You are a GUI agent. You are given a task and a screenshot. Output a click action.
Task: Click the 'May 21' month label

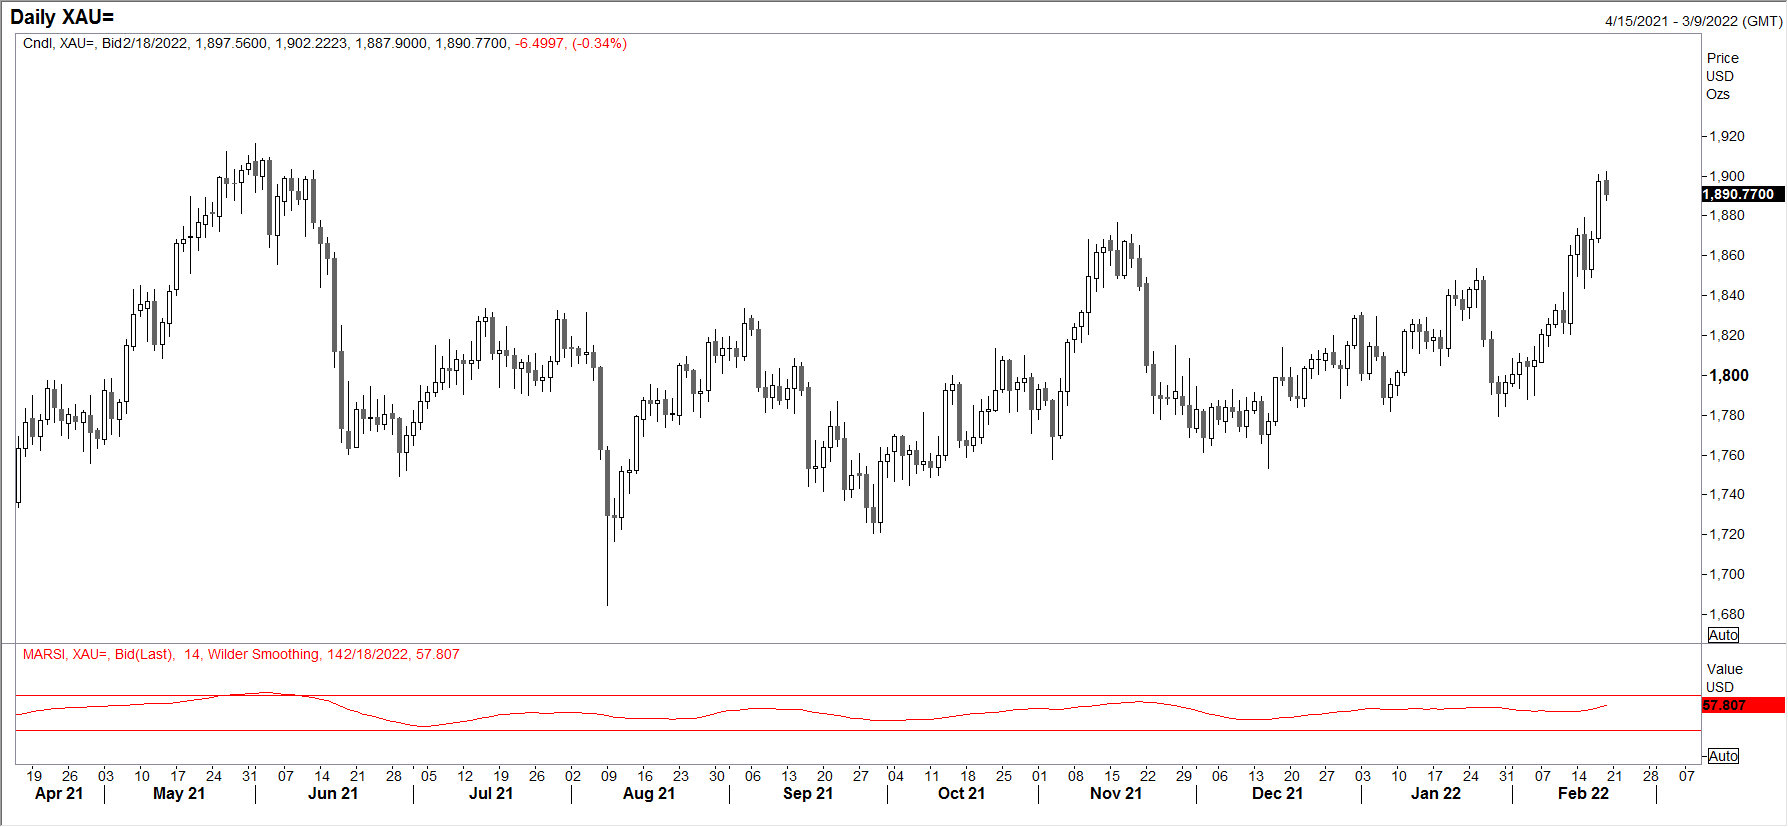click(x=179, y=793)
